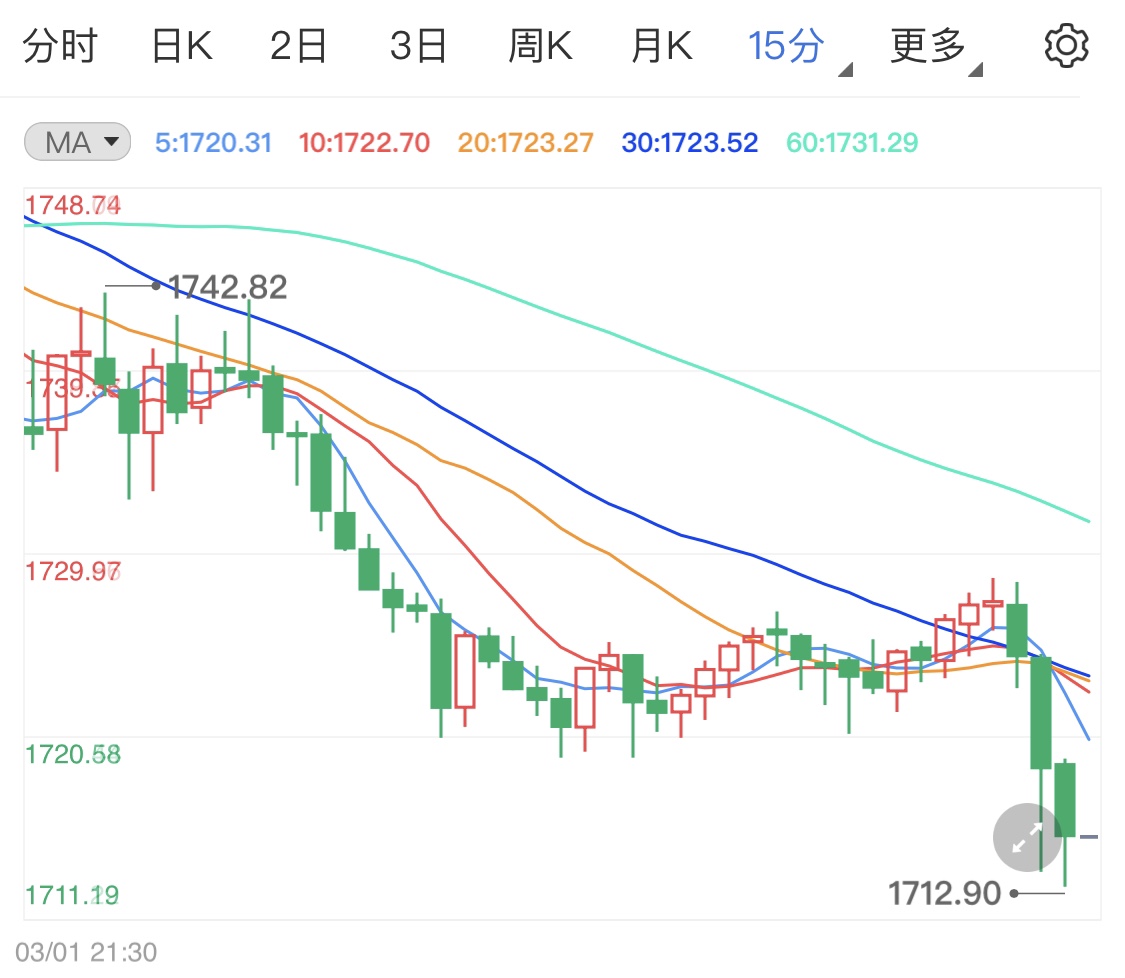The width and height of the screenshot is (1125, 978).
Task: Click the 03/01 21:30 time label
Action: click(86, 952)
